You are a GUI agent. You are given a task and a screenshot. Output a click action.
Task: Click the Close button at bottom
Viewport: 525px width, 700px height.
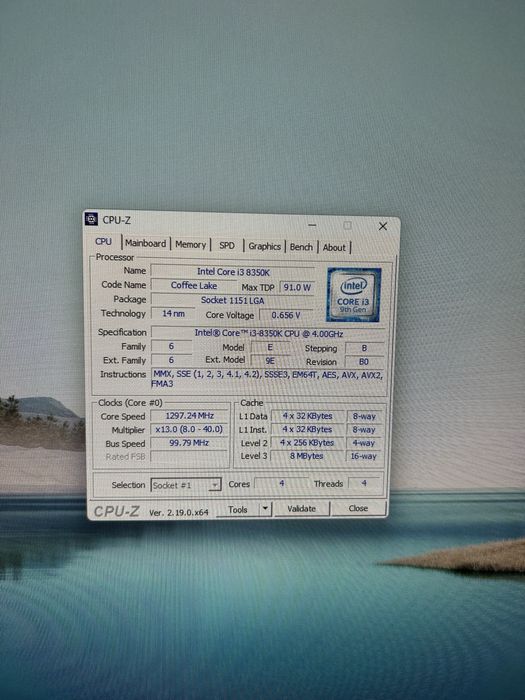coord(358,508)
